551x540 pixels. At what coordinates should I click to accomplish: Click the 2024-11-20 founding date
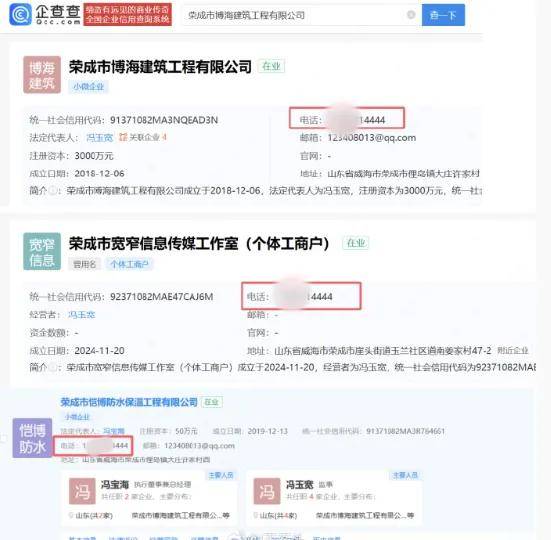pos(99,351)
